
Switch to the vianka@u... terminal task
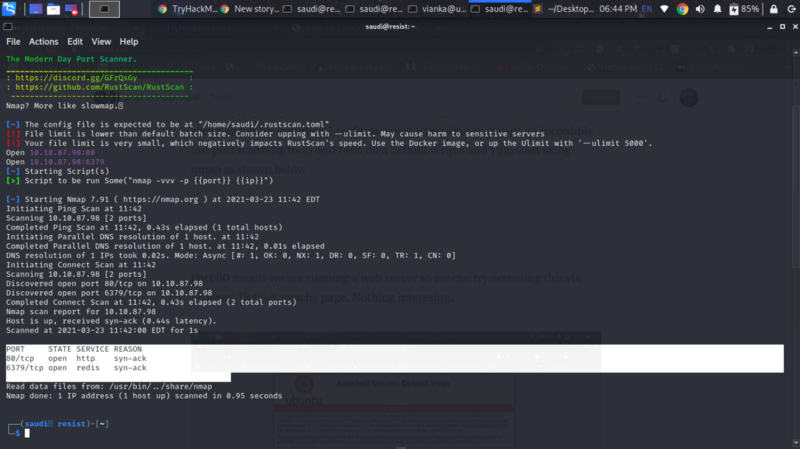pos(438,9)
